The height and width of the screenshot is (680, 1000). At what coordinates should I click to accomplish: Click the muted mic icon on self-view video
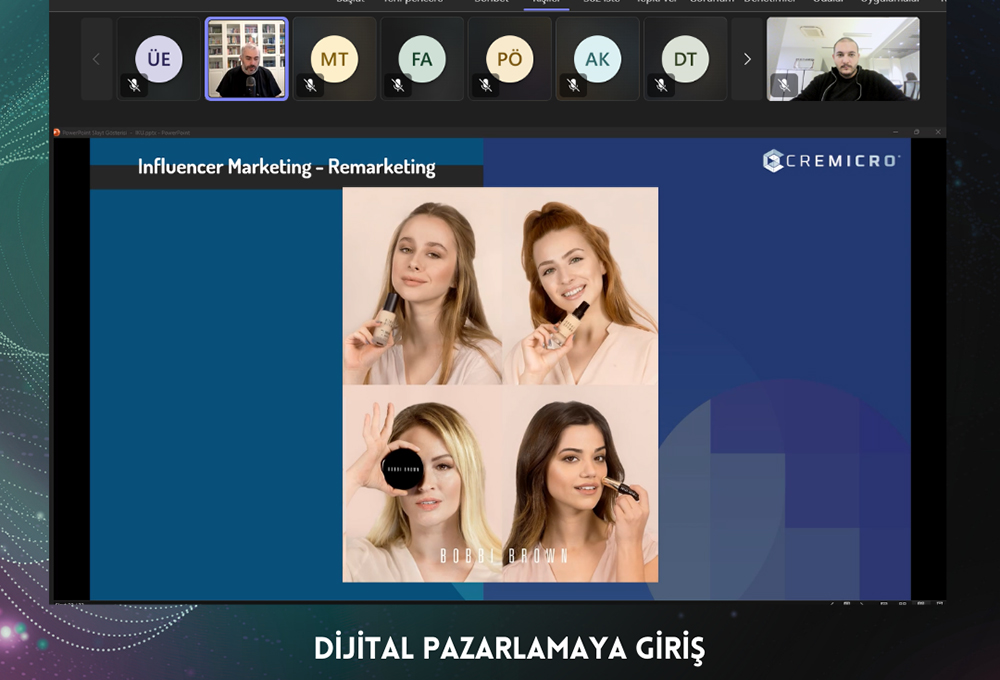[x=785, y=85]
